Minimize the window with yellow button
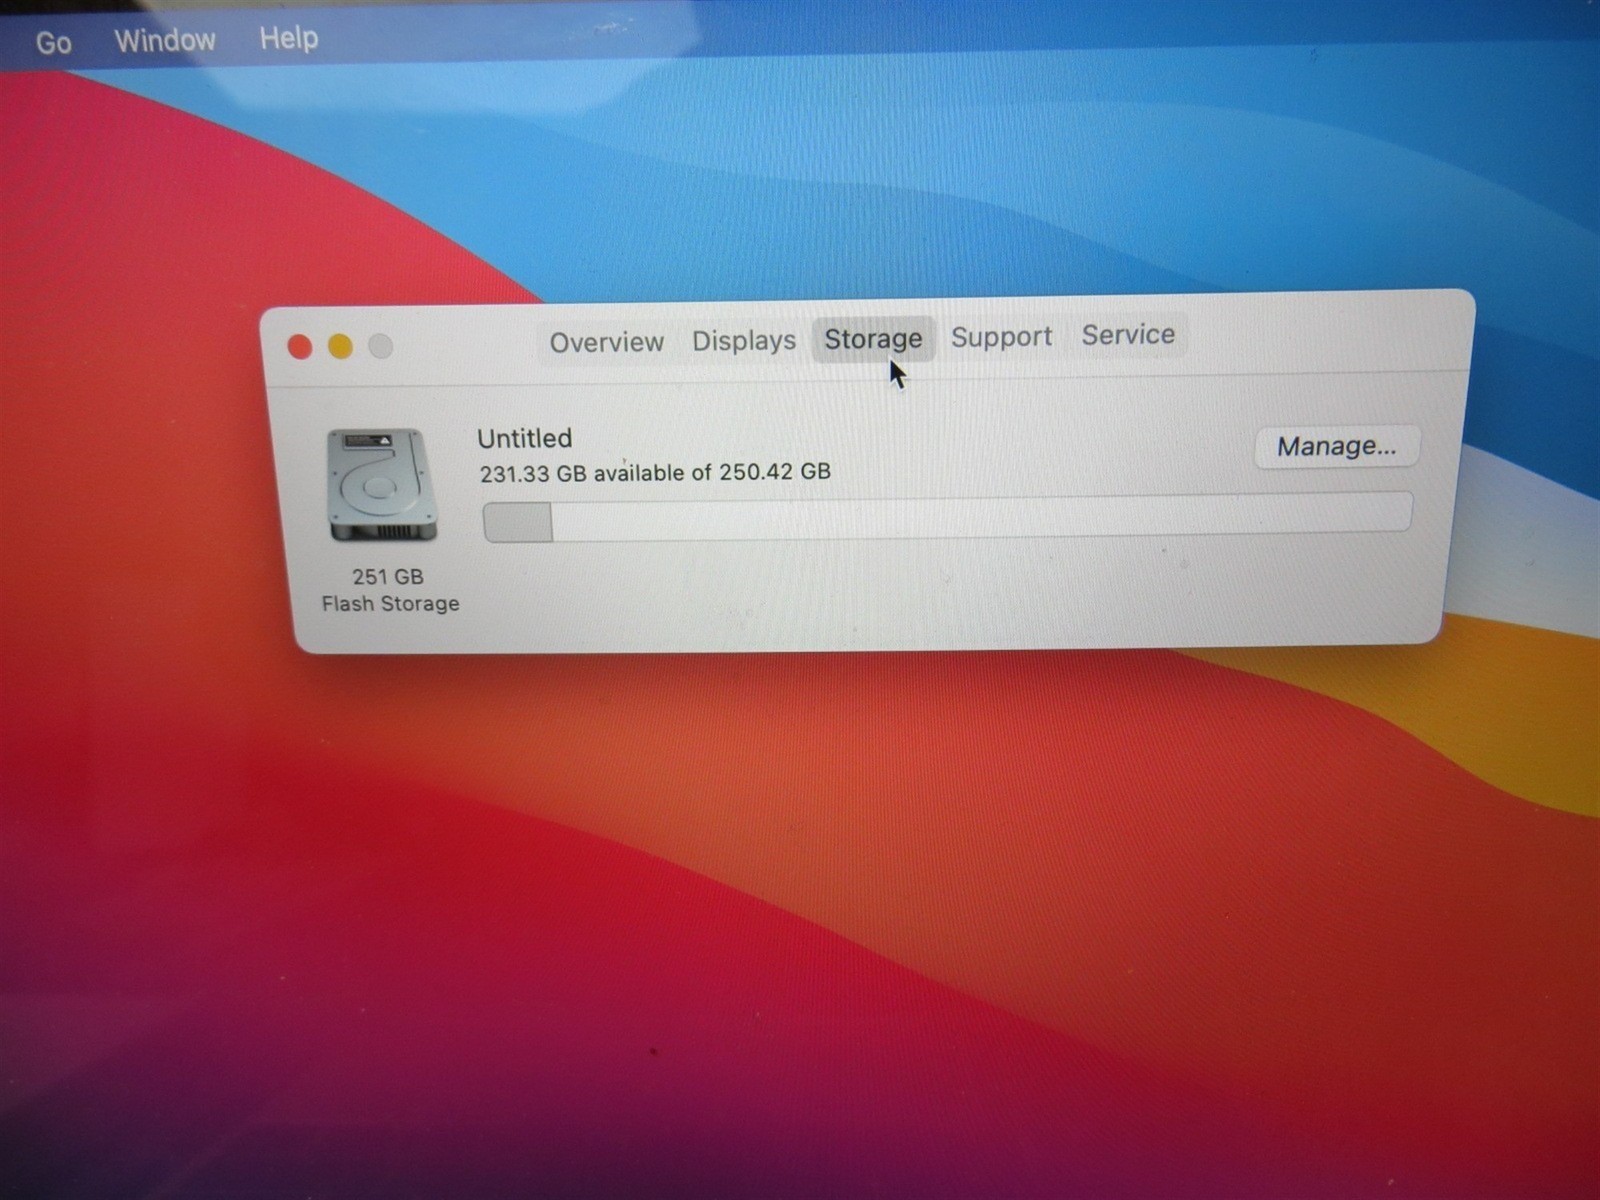This screenshot has width=1600, height=1200. click(340, 346)
